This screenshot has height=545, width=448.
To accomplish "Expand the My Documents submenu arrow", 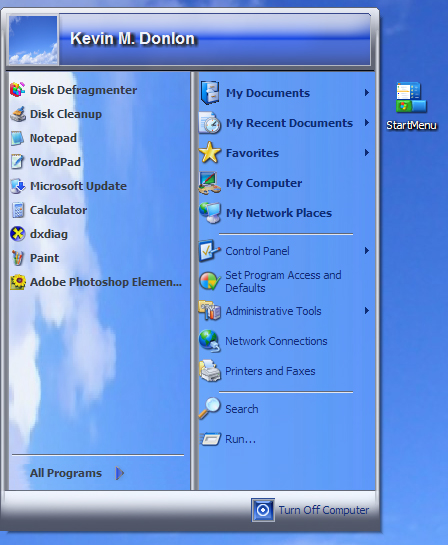I will pos(367,92).
